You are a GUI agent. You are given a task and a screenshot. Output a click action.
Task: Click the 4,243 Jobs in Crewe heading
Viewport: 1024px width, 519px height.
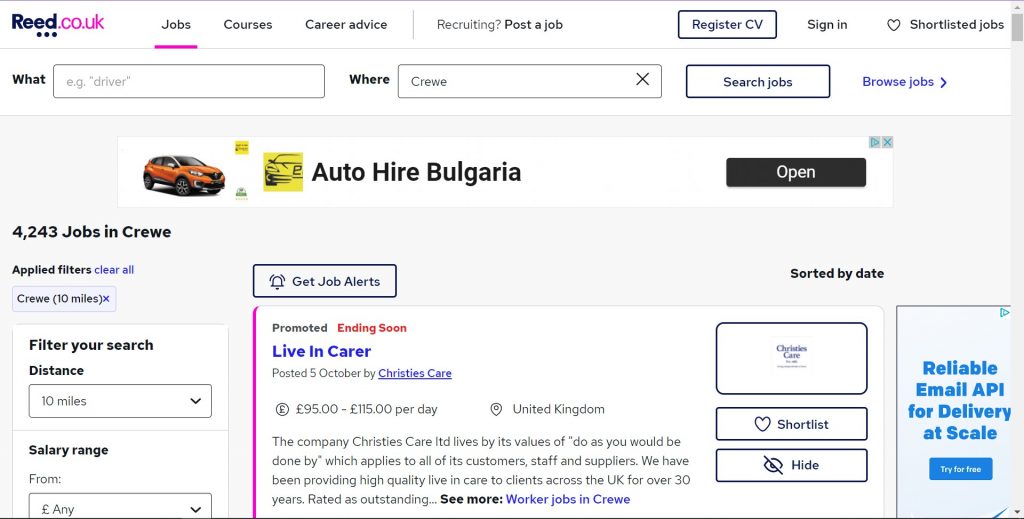91,232
